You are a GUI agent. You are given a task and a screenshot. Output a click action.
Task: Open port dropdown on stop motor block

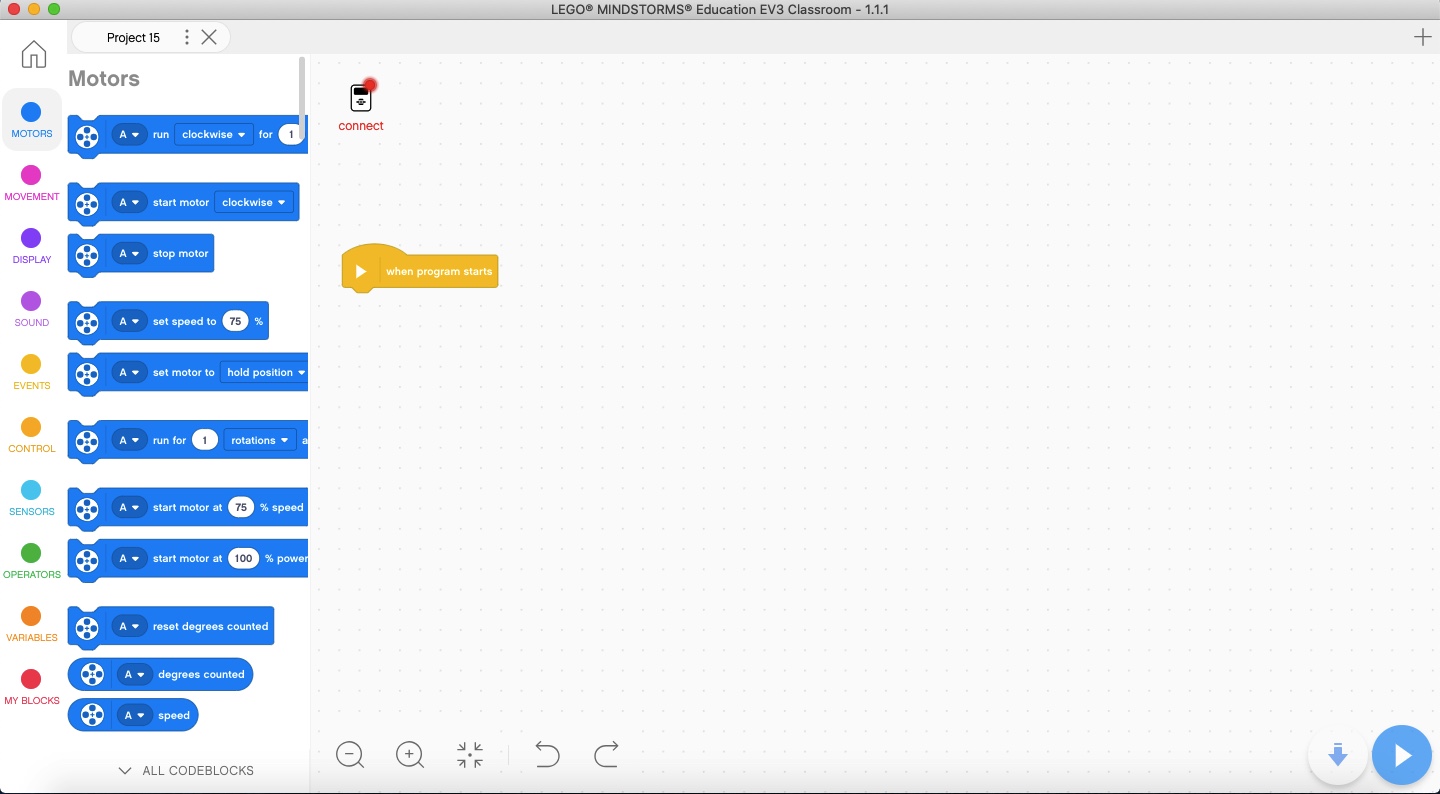coord(129,254)
